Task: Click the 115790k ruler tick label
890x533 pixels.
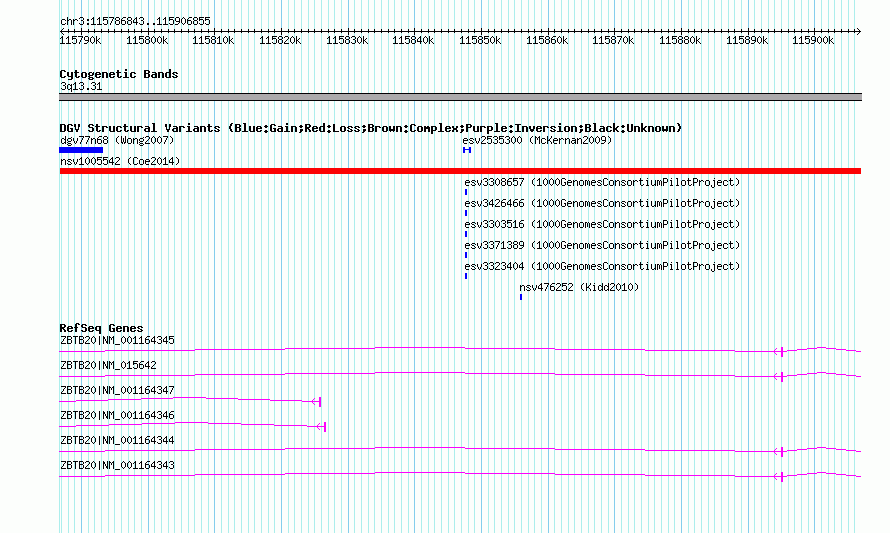Action: pyautogui.click(x=80, y=40)
